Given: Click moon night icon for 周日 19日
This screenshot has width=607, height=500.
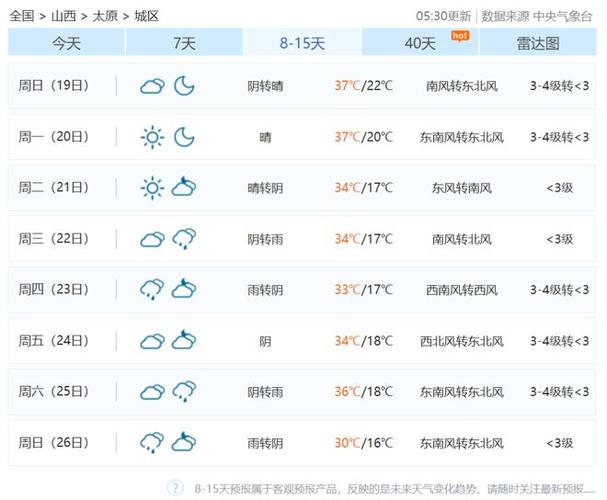Looking at the screenshot, I should pos(184,86).
